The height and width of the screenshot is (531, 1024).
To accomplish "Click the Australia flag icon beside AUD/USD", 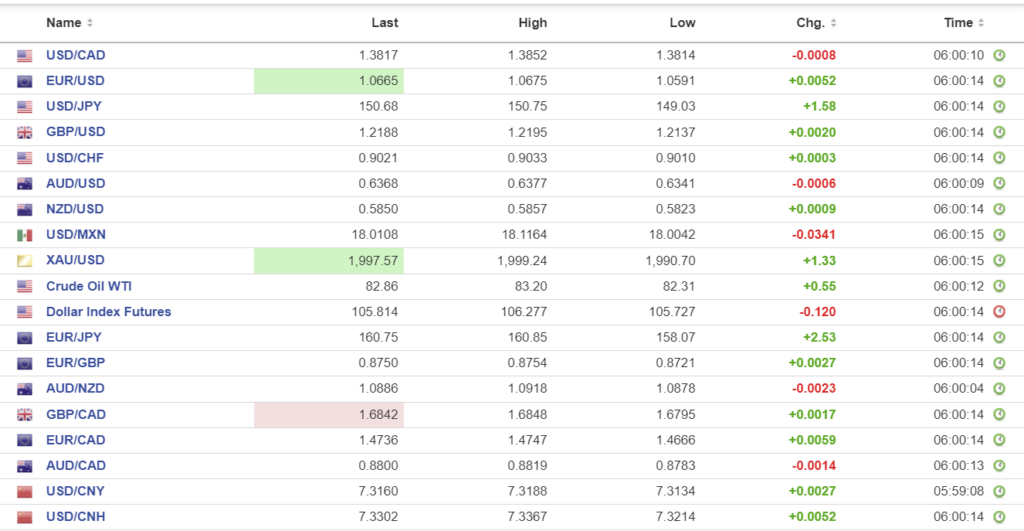I will click(x=25, y=184).
